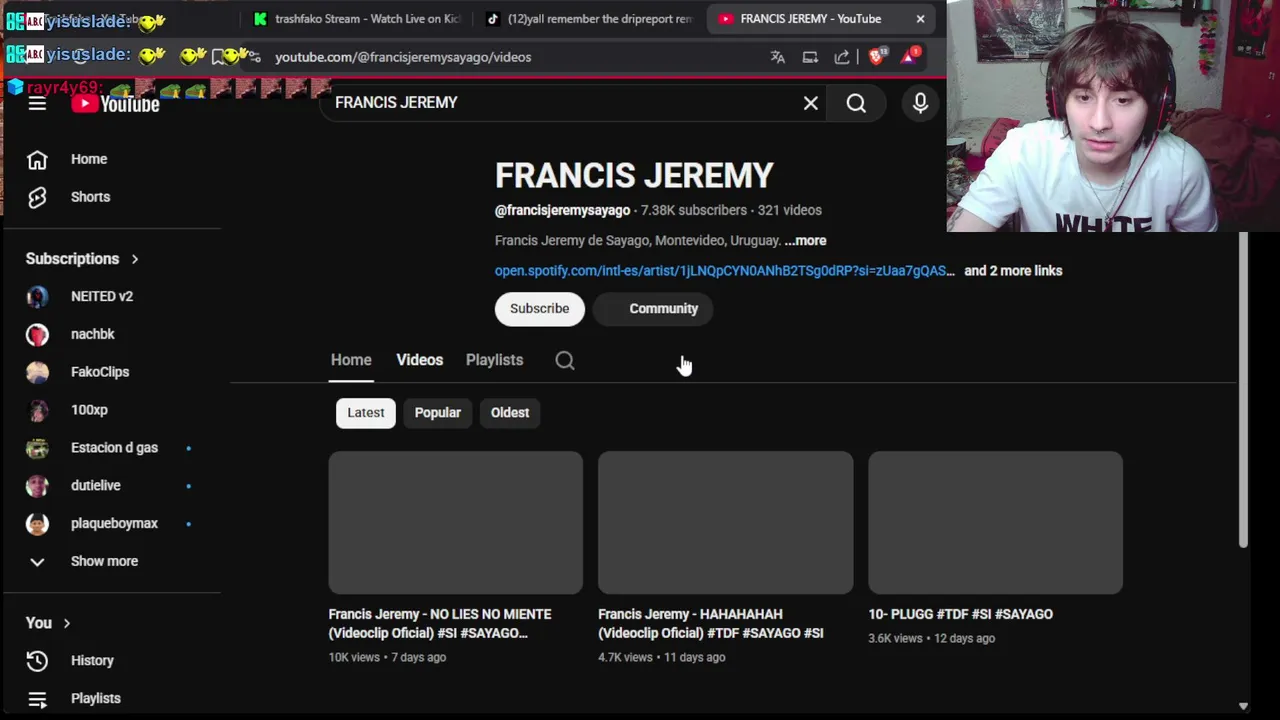Clear the search text with X
Viewport: 1280px width, 720px height.
(x=811, y=103)
